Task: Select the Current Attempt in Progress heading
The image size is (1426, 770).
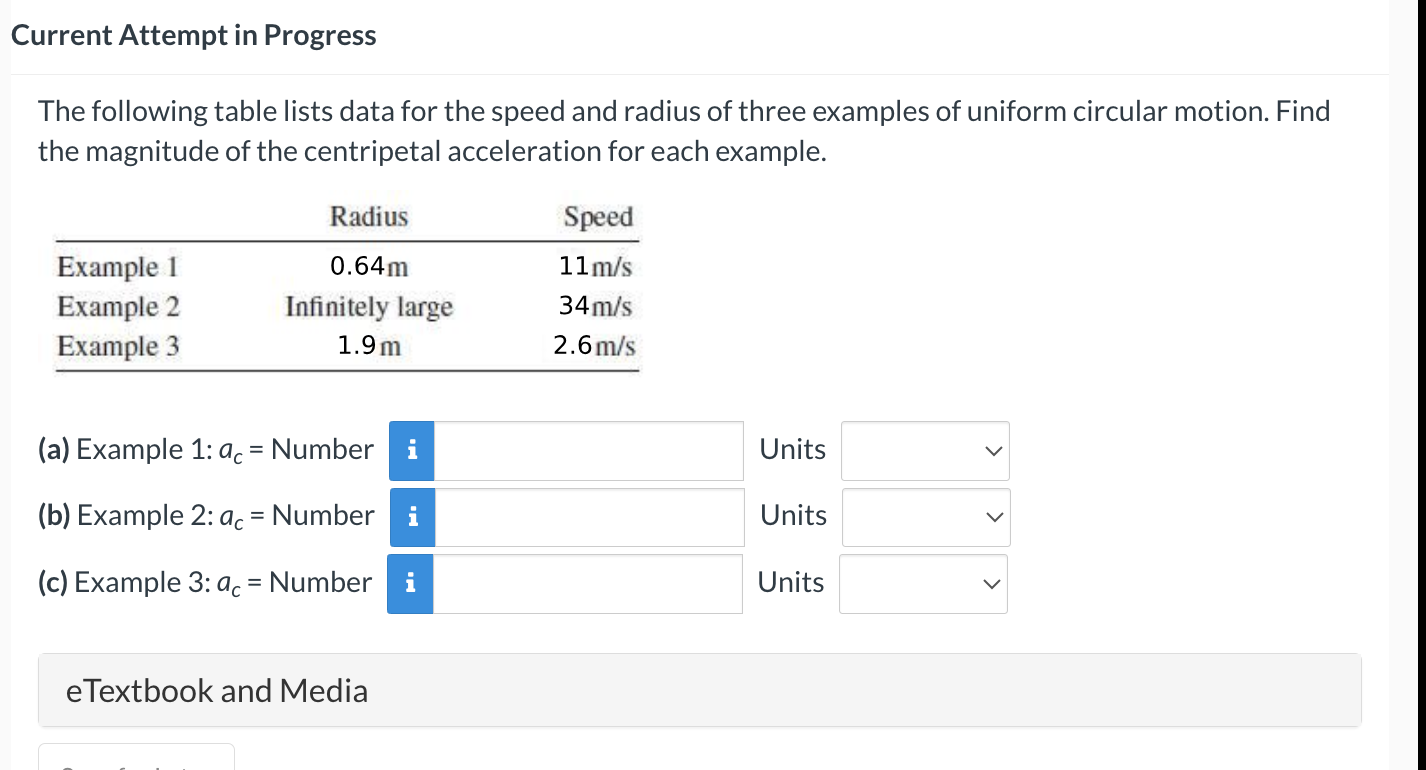Action: coord(193,34)
